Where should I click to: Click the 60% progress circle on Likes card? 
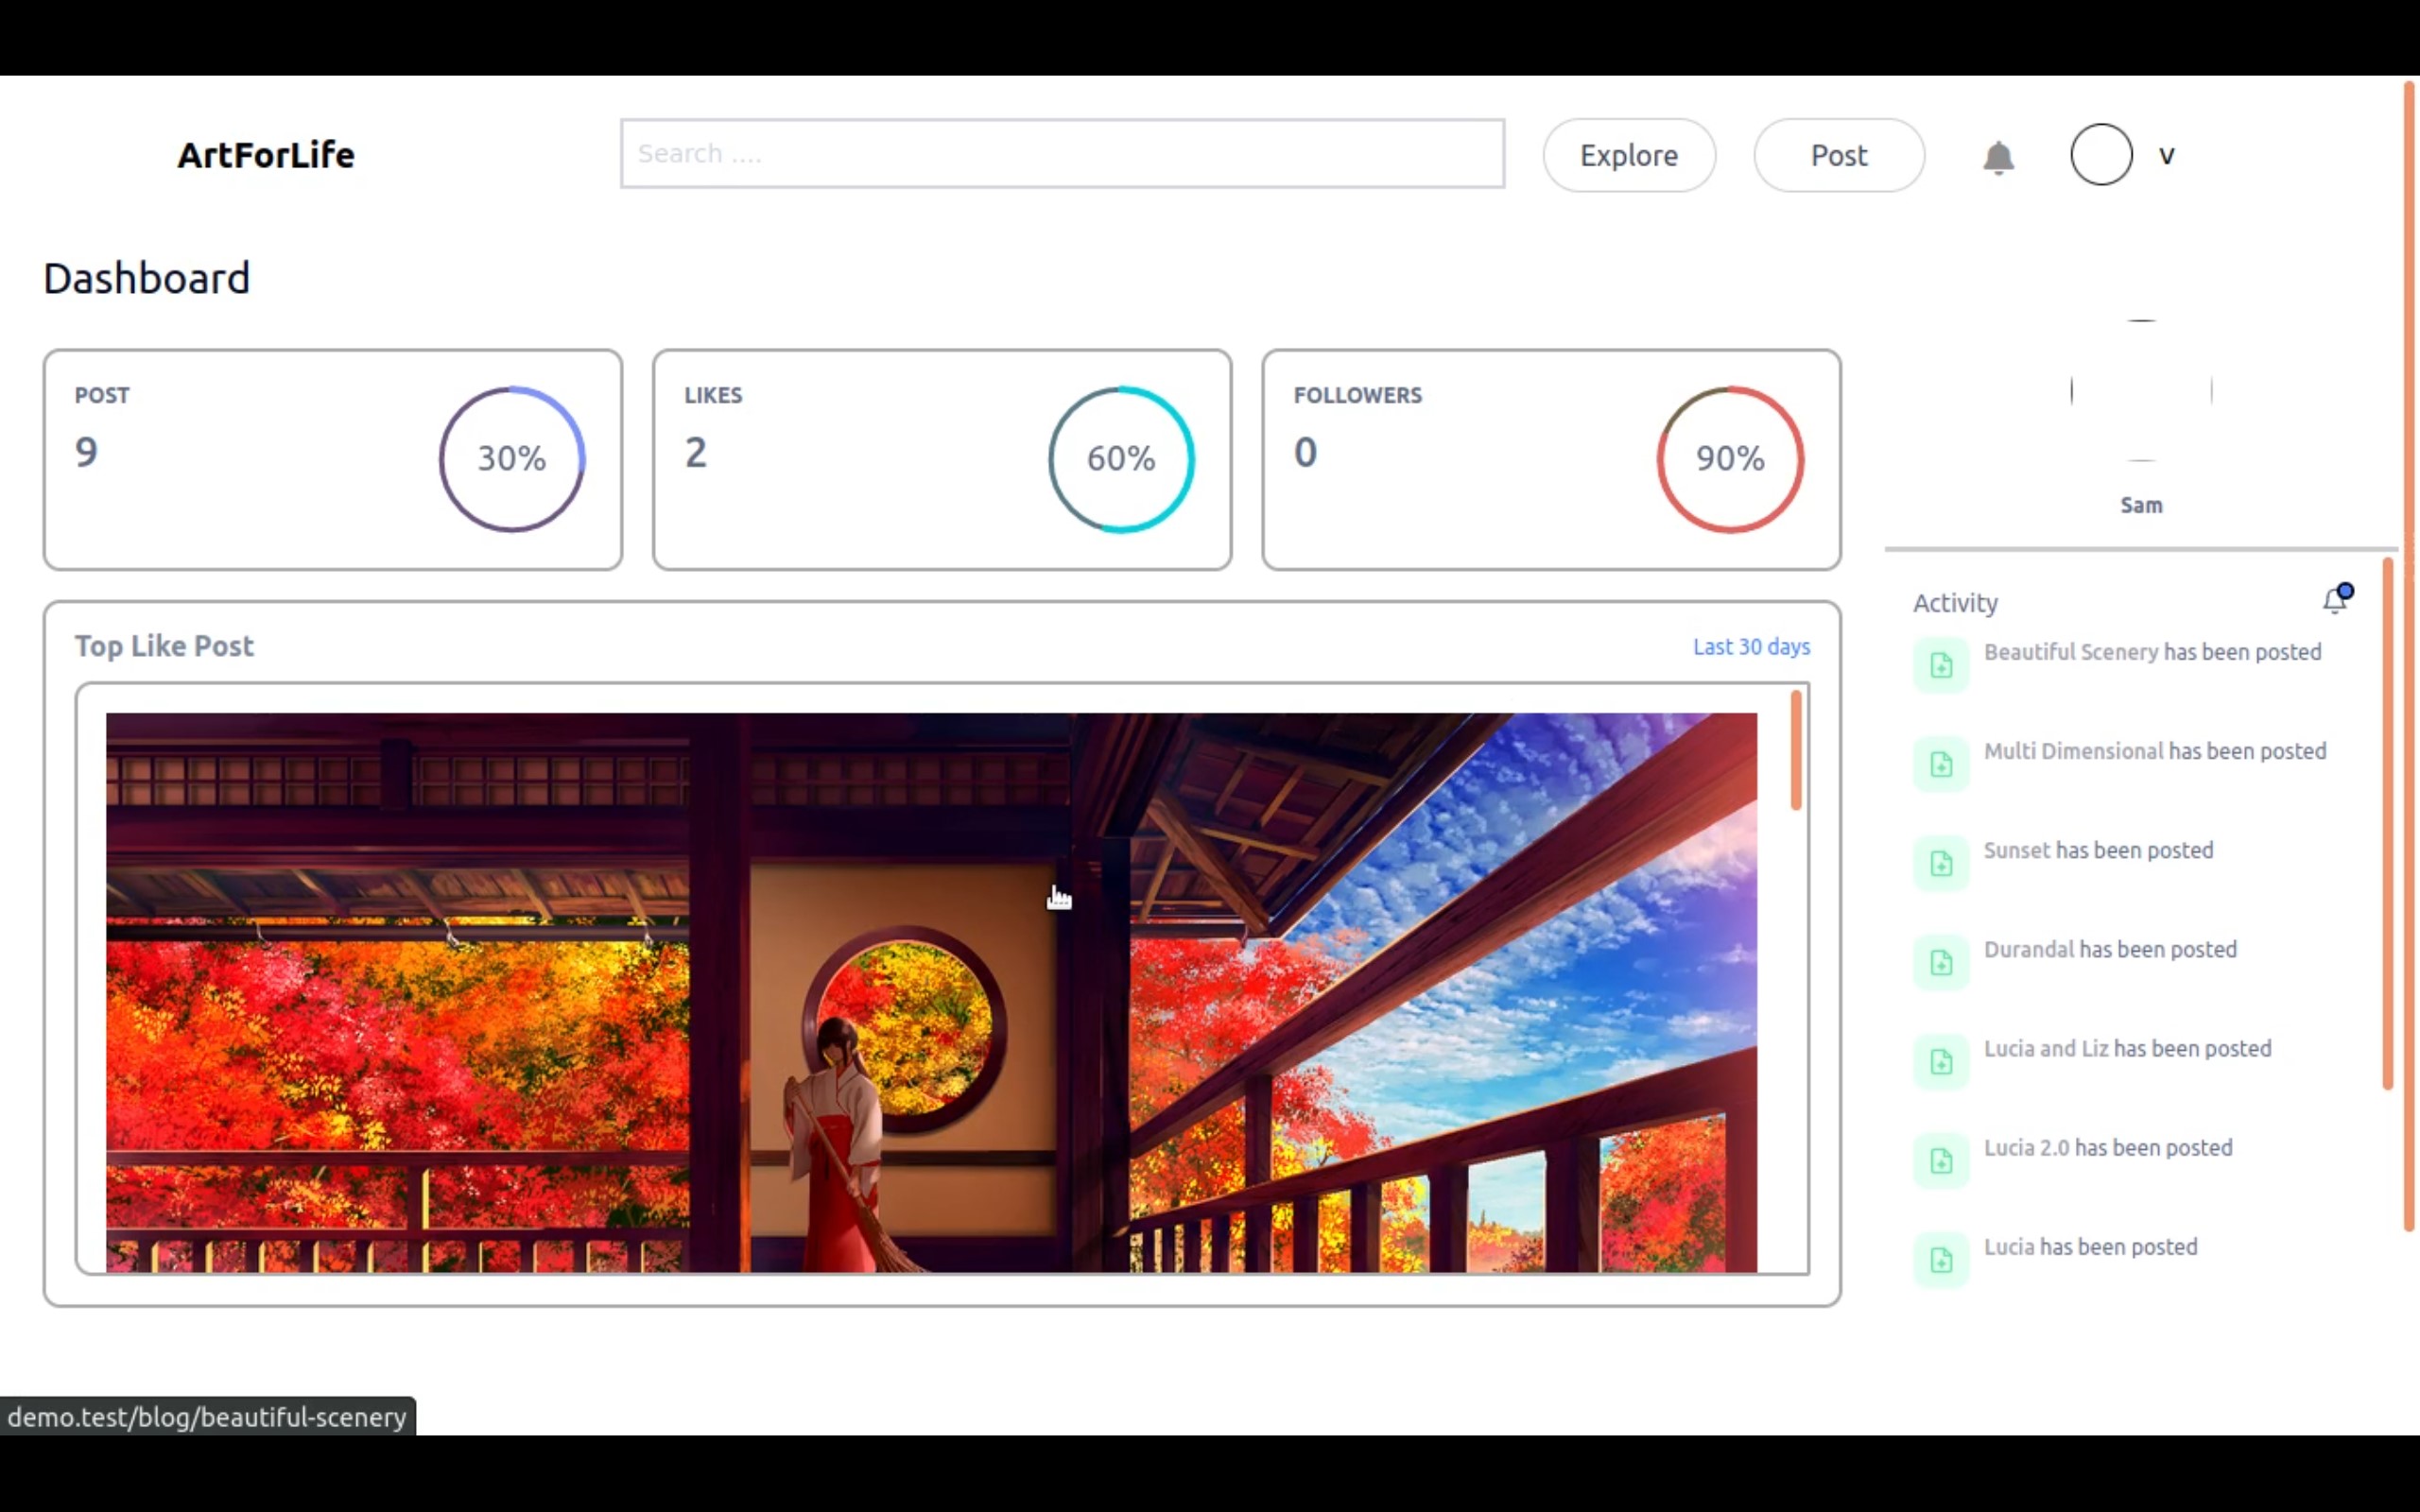(1121, 459)
